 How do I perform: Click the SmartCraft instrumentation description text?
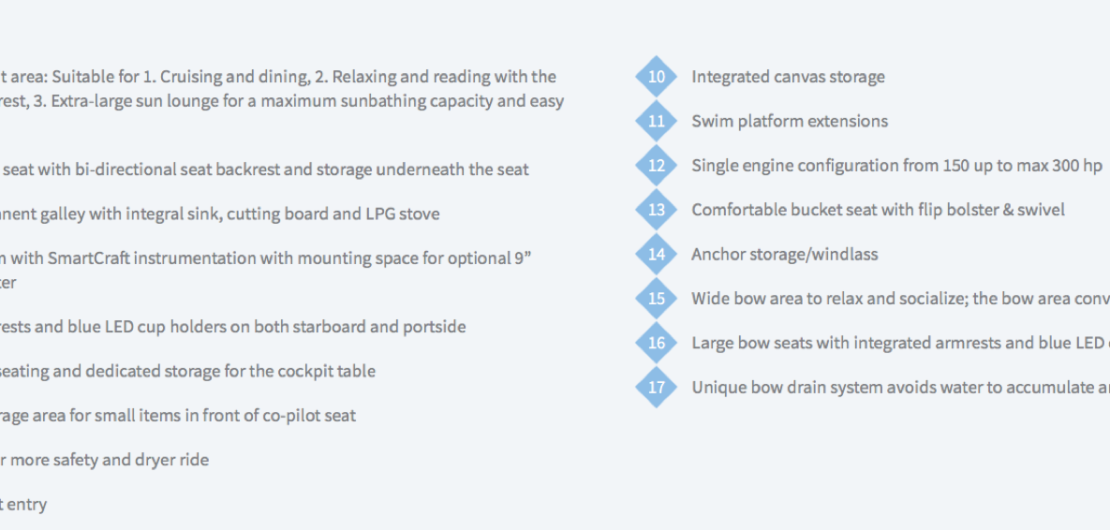(265, 270)
